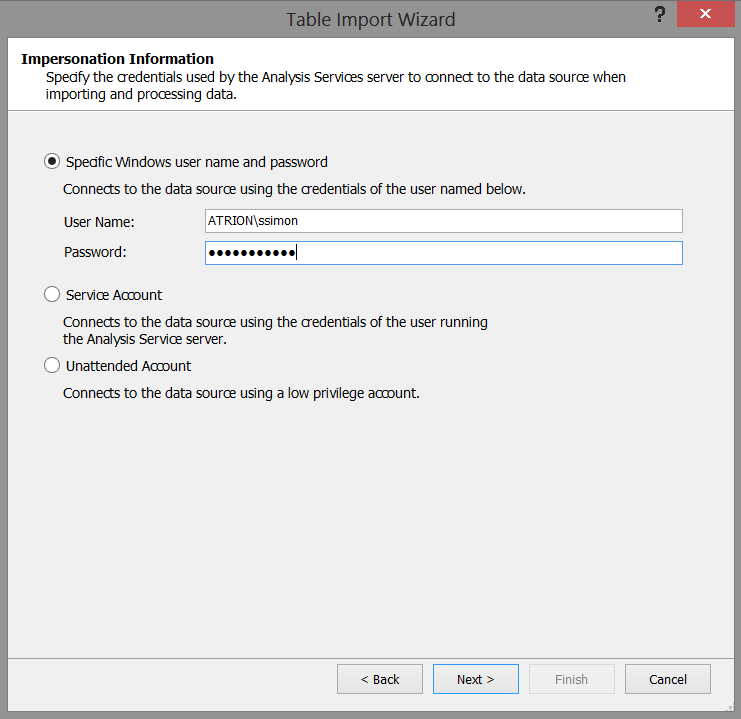Click the greyed-out Finish button

click(571, 679)
